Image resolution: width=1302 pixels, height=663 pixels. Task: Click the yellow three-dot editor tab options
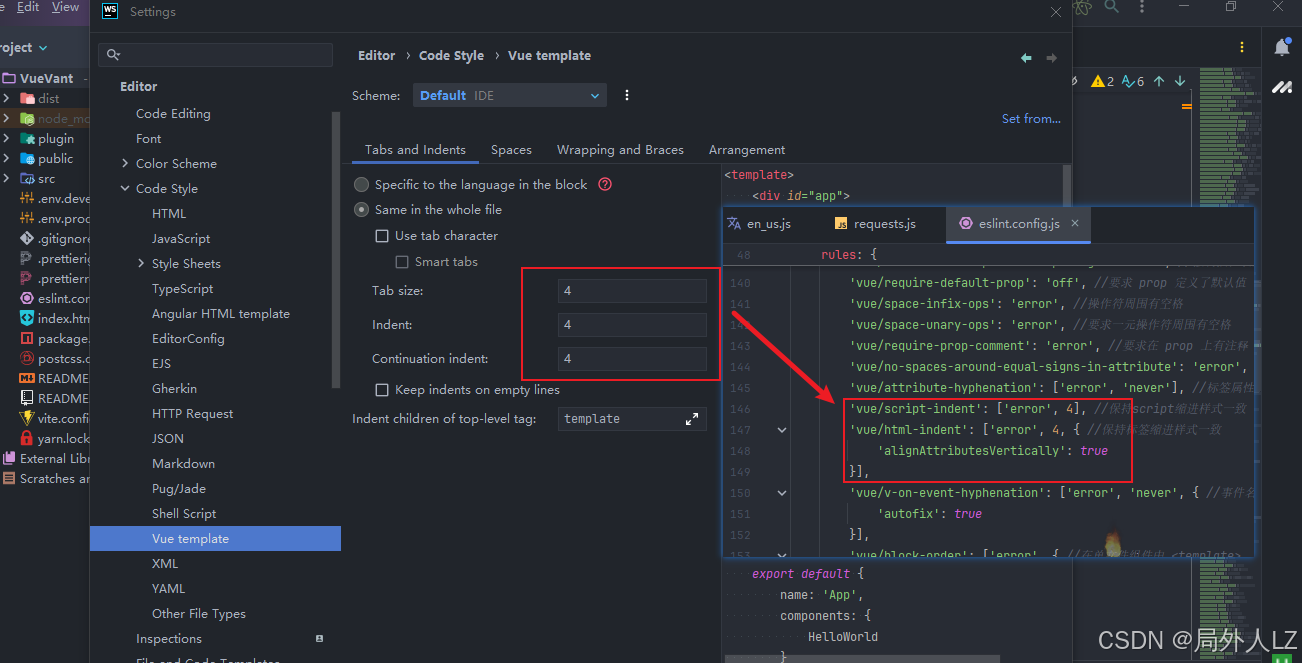1242,47
